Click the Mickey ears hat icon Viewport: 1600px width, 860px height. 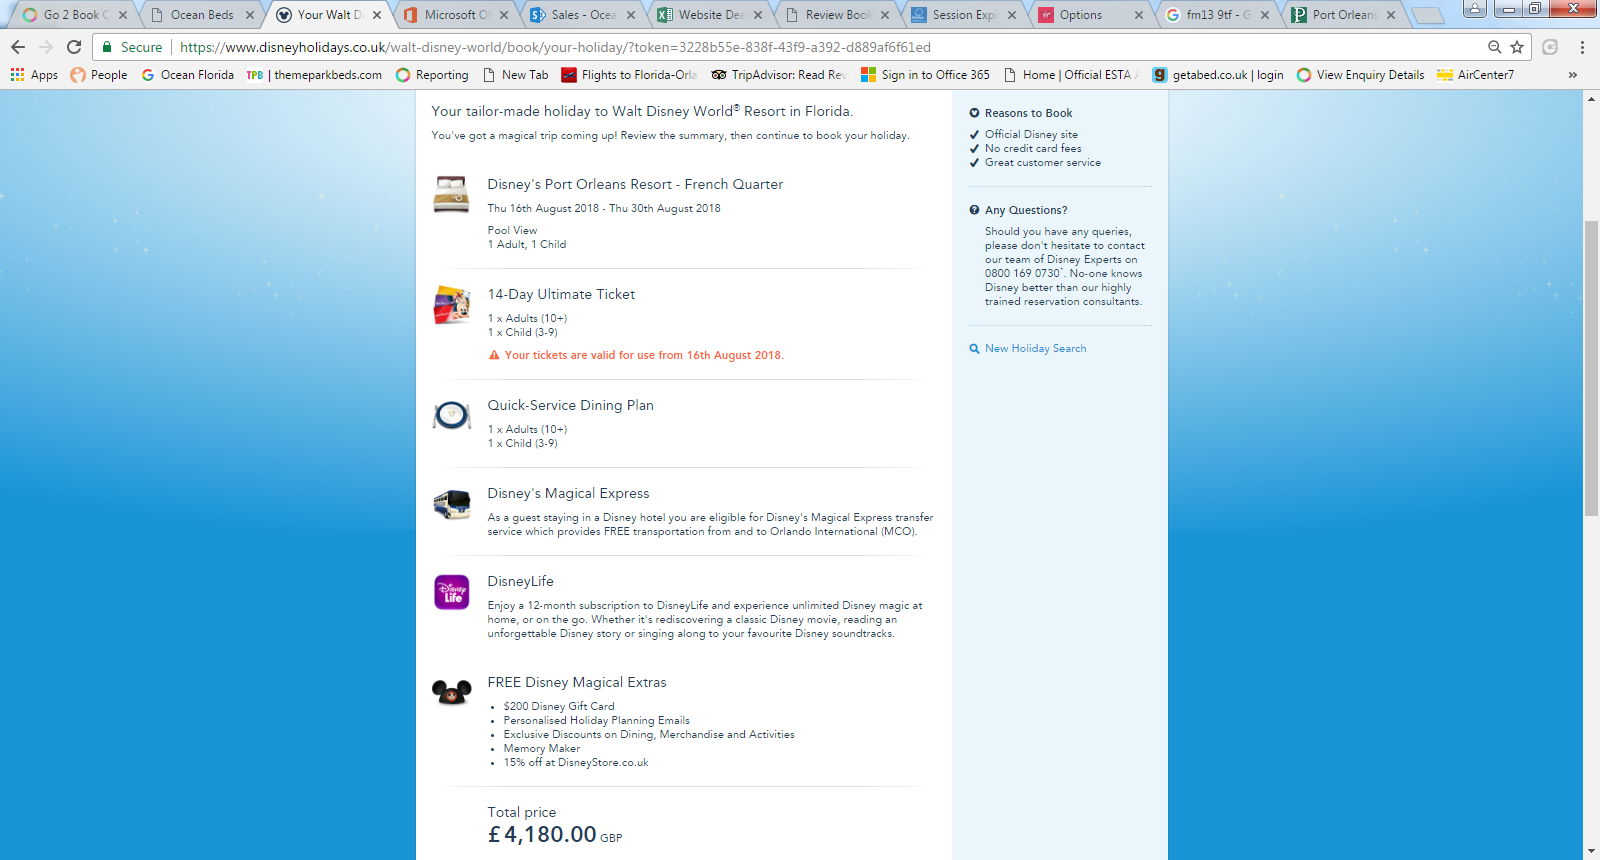coord(451,692)
